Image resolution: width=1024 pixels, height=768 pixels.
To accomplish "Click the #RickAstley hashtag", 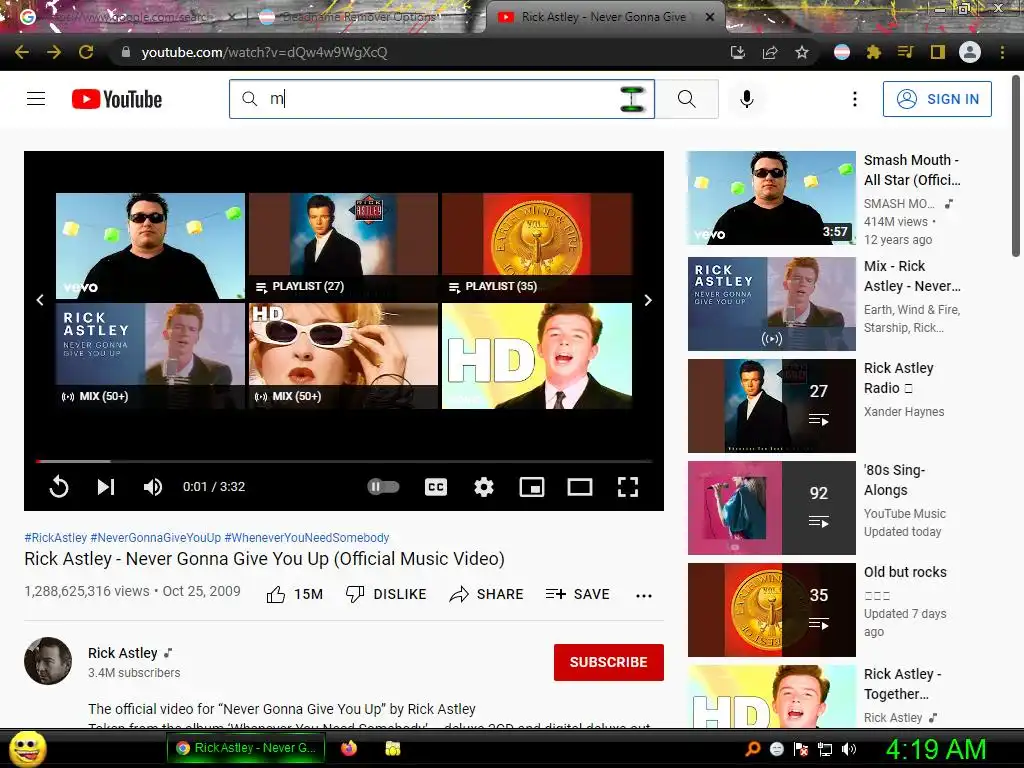I will tap(56, 537).
